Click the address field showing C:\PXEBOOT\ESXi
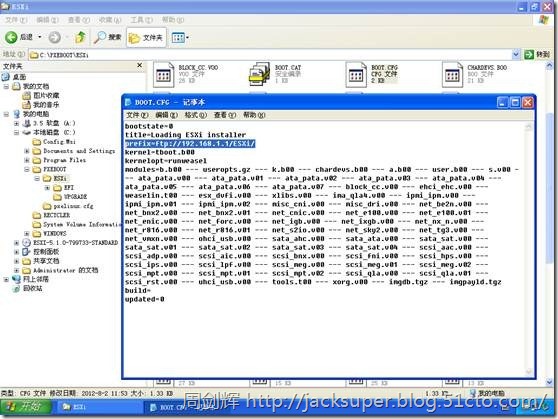Screen dimensions: 558x419 pyautogui.click(x=270, y=54)
